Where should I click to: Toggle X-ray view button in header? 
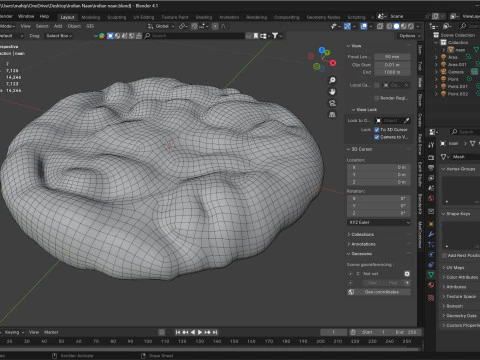pos(380,26)
